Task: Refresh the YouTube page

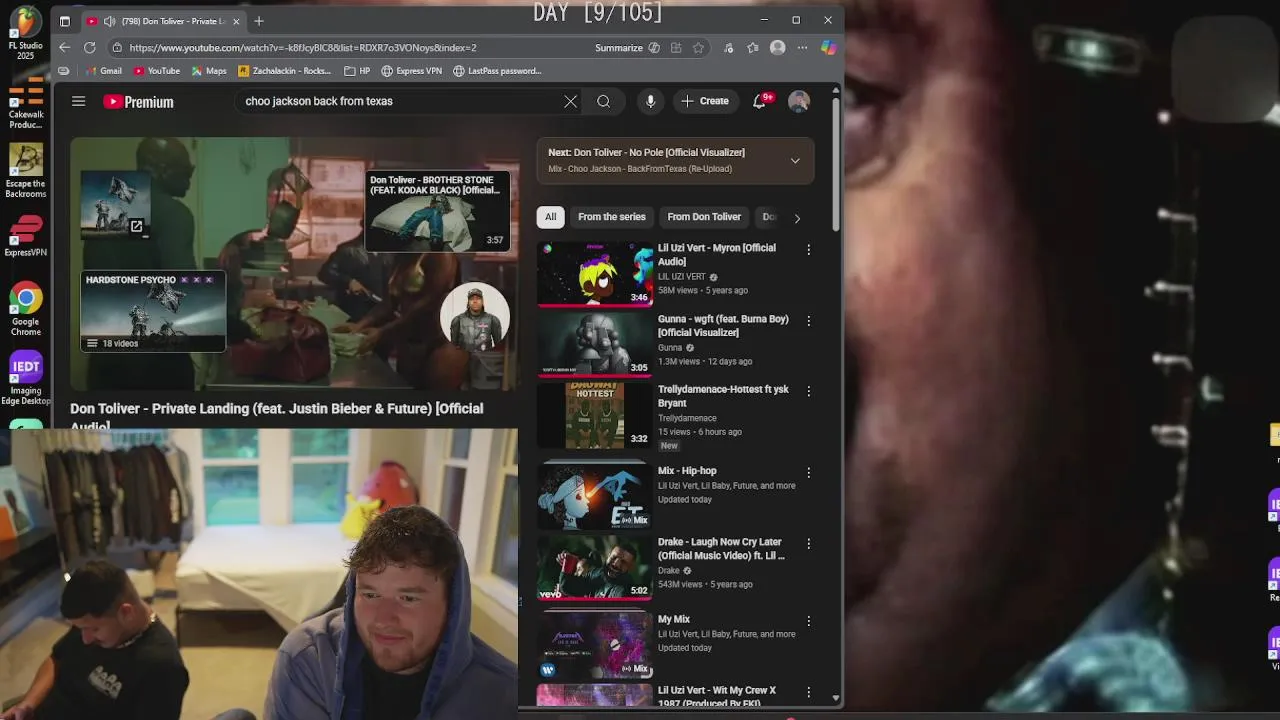Action: tap(90, 47)
